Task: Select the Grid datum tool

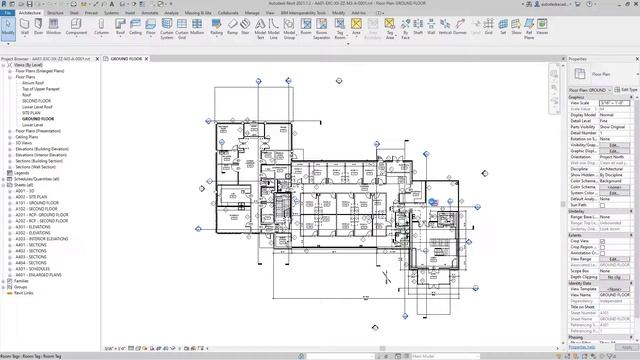Action: point(489,27)
